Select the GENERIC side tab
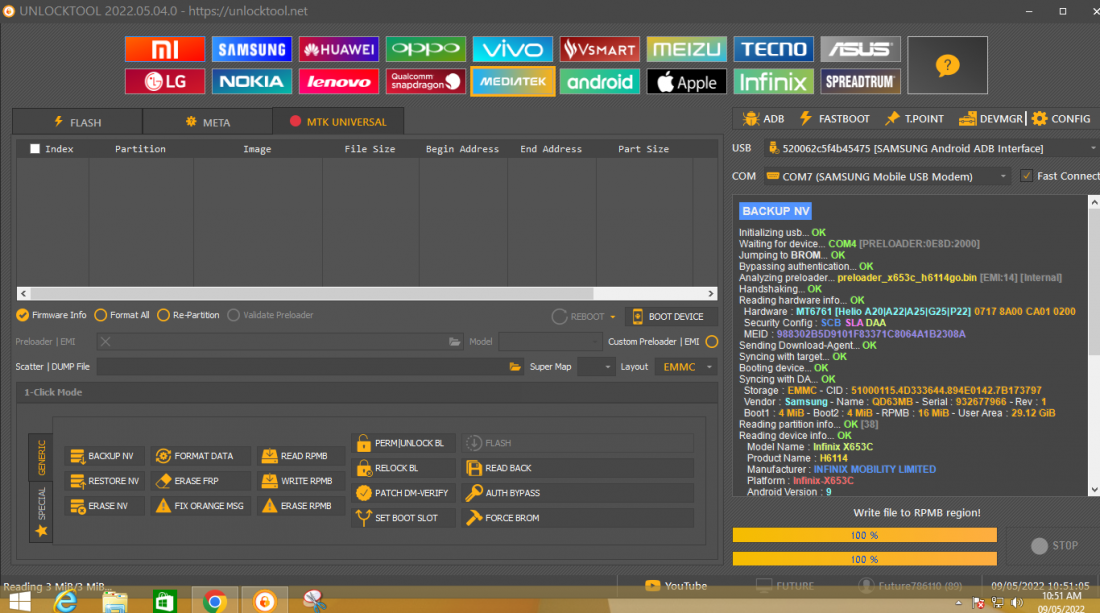Viewport: 1100px width, 613px height. [x=41, y=457]
